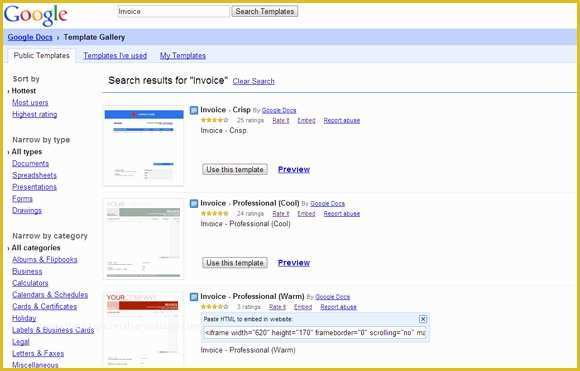Open the Holiday category
This screenshot has height=371, width=580.
(x=24, y=318)
